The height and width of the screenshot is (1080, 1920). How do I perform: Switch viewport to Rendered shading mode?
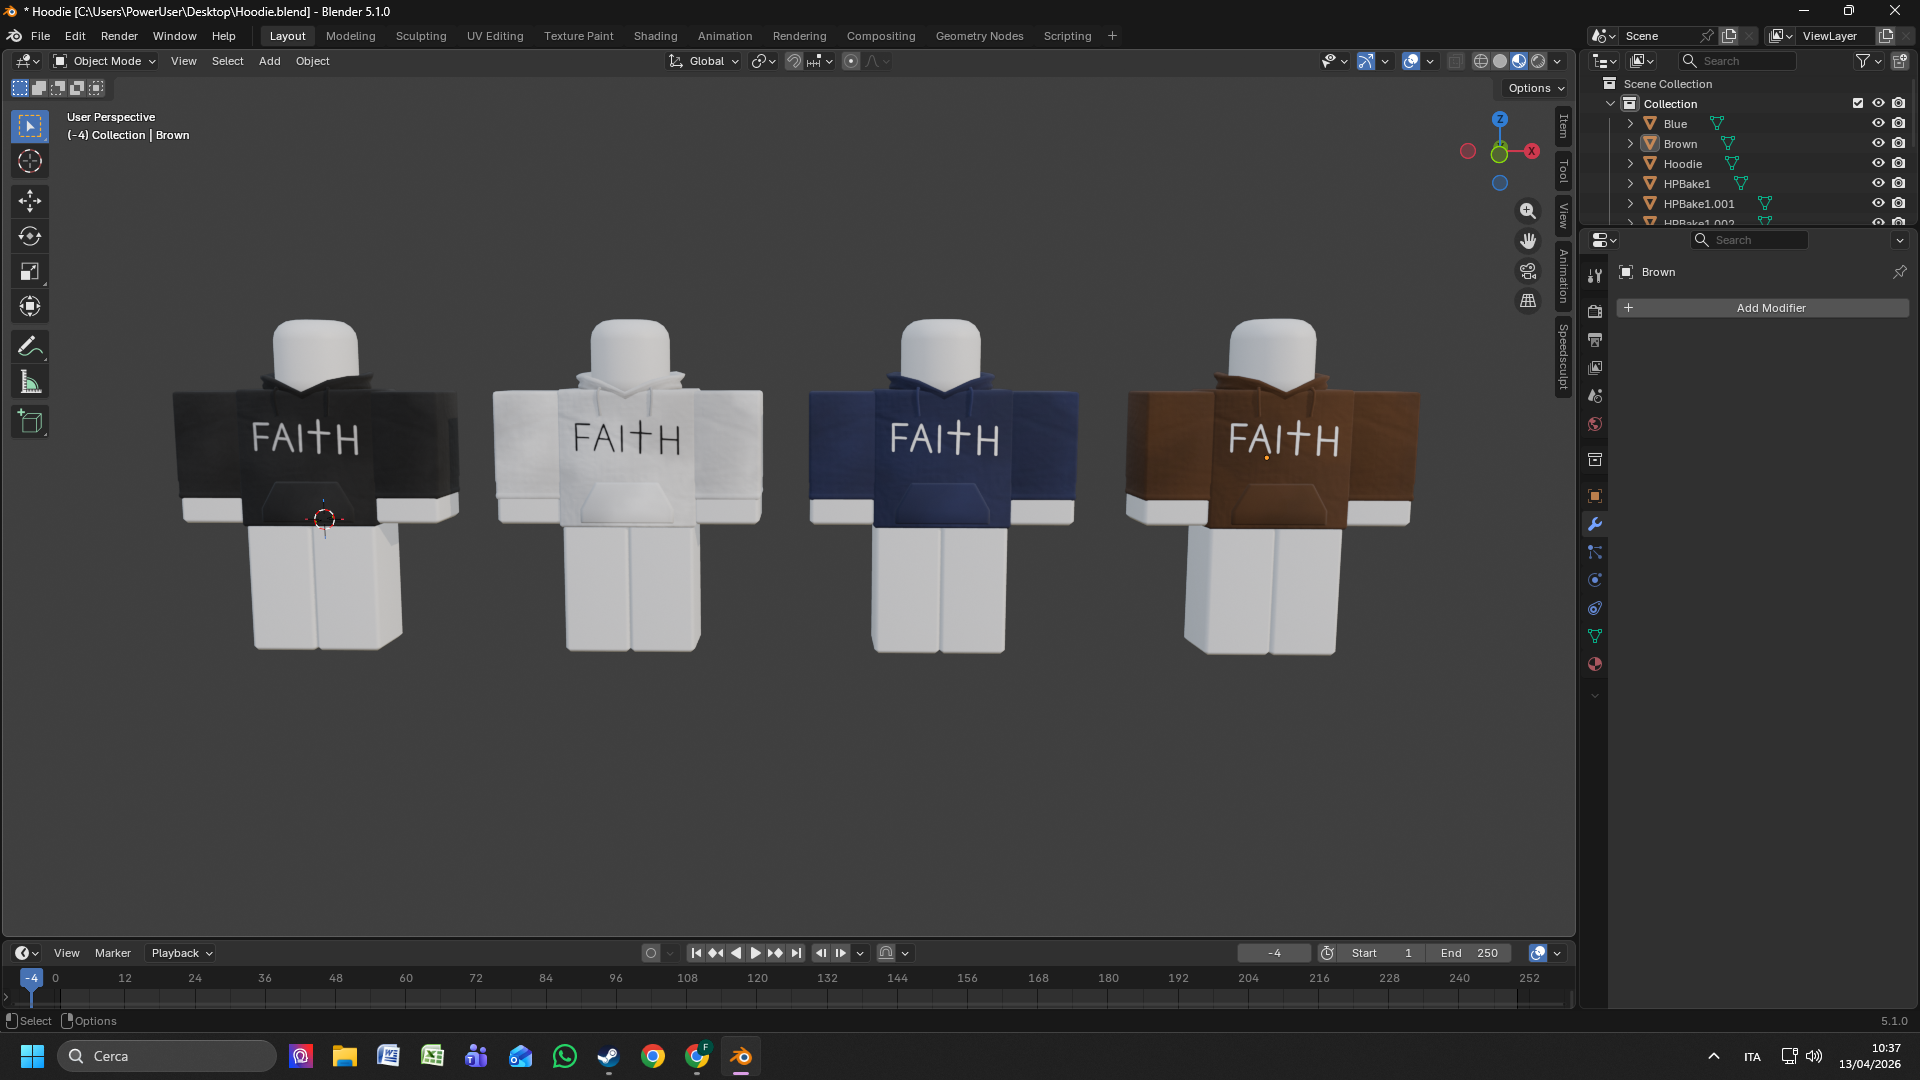click(1538, 61)
